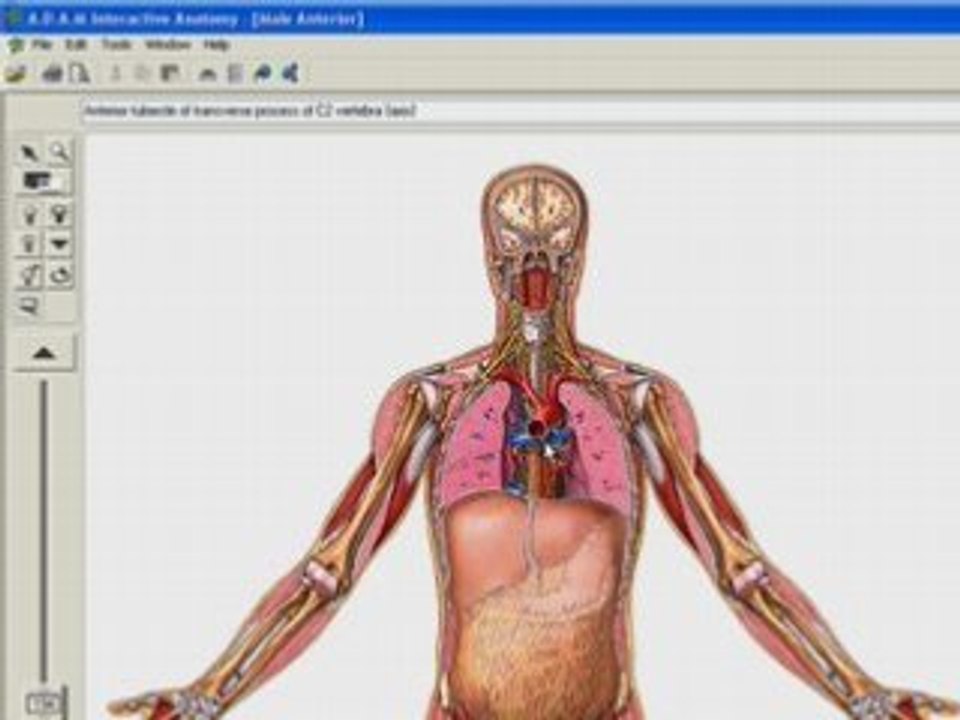Select the faded bulb tool in third row
Screen dimensions: 960x720
click(x=29, y=244)
